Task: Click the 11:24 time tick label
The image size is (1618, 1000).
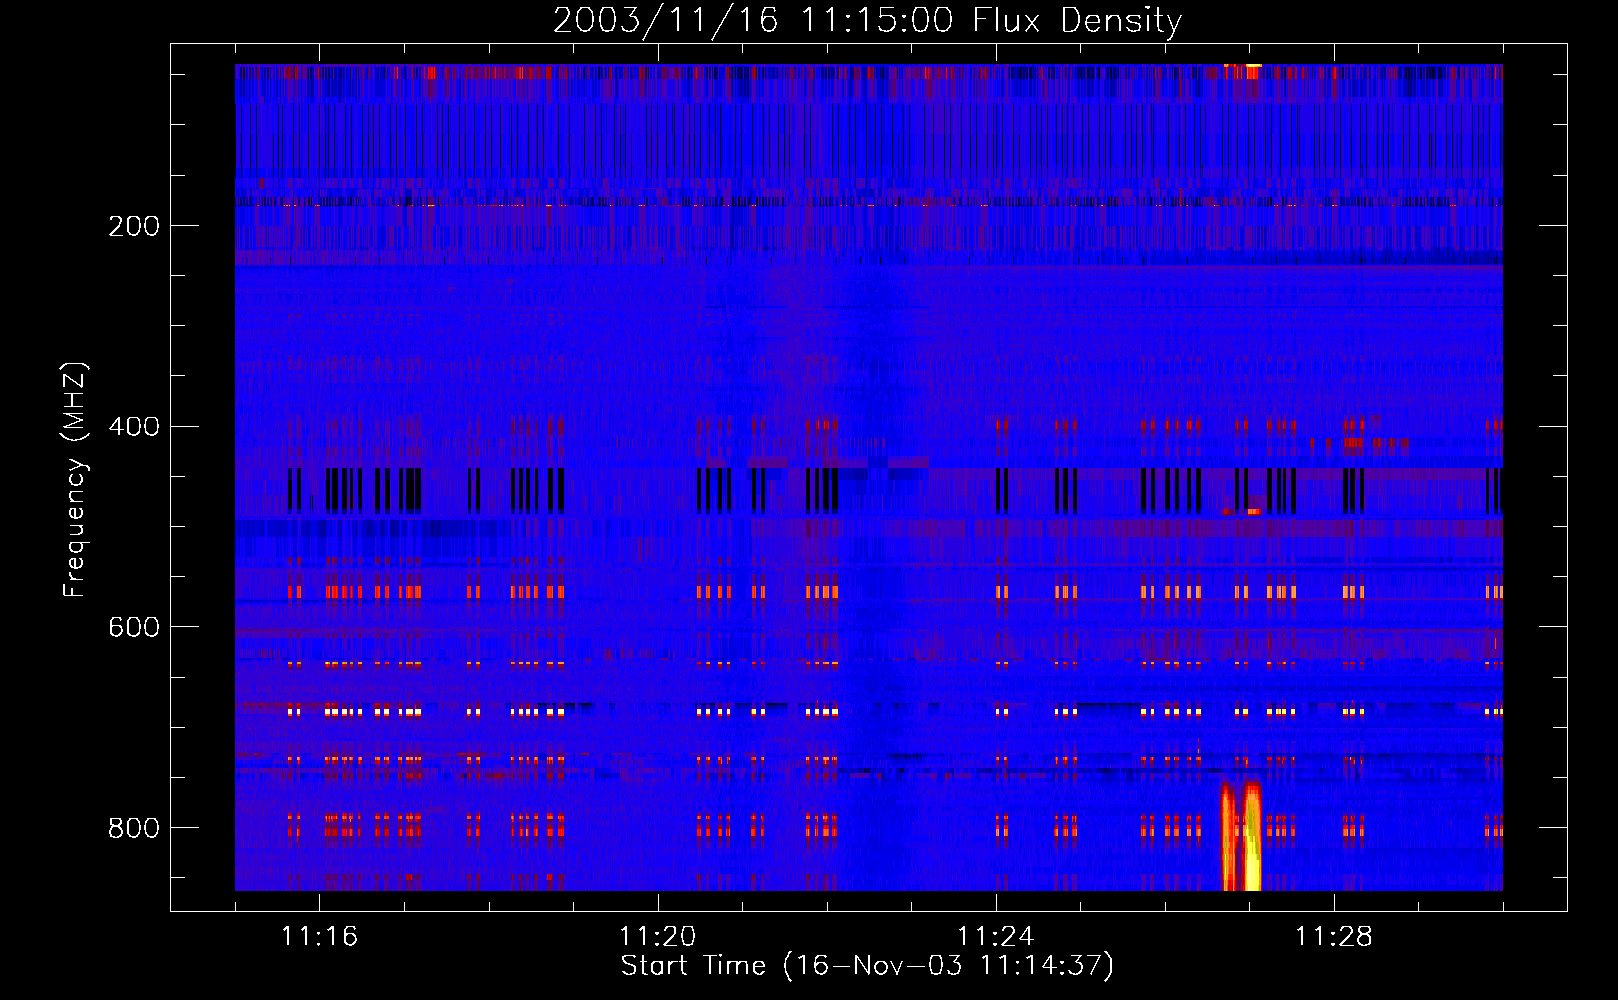Action: [995, 936]
